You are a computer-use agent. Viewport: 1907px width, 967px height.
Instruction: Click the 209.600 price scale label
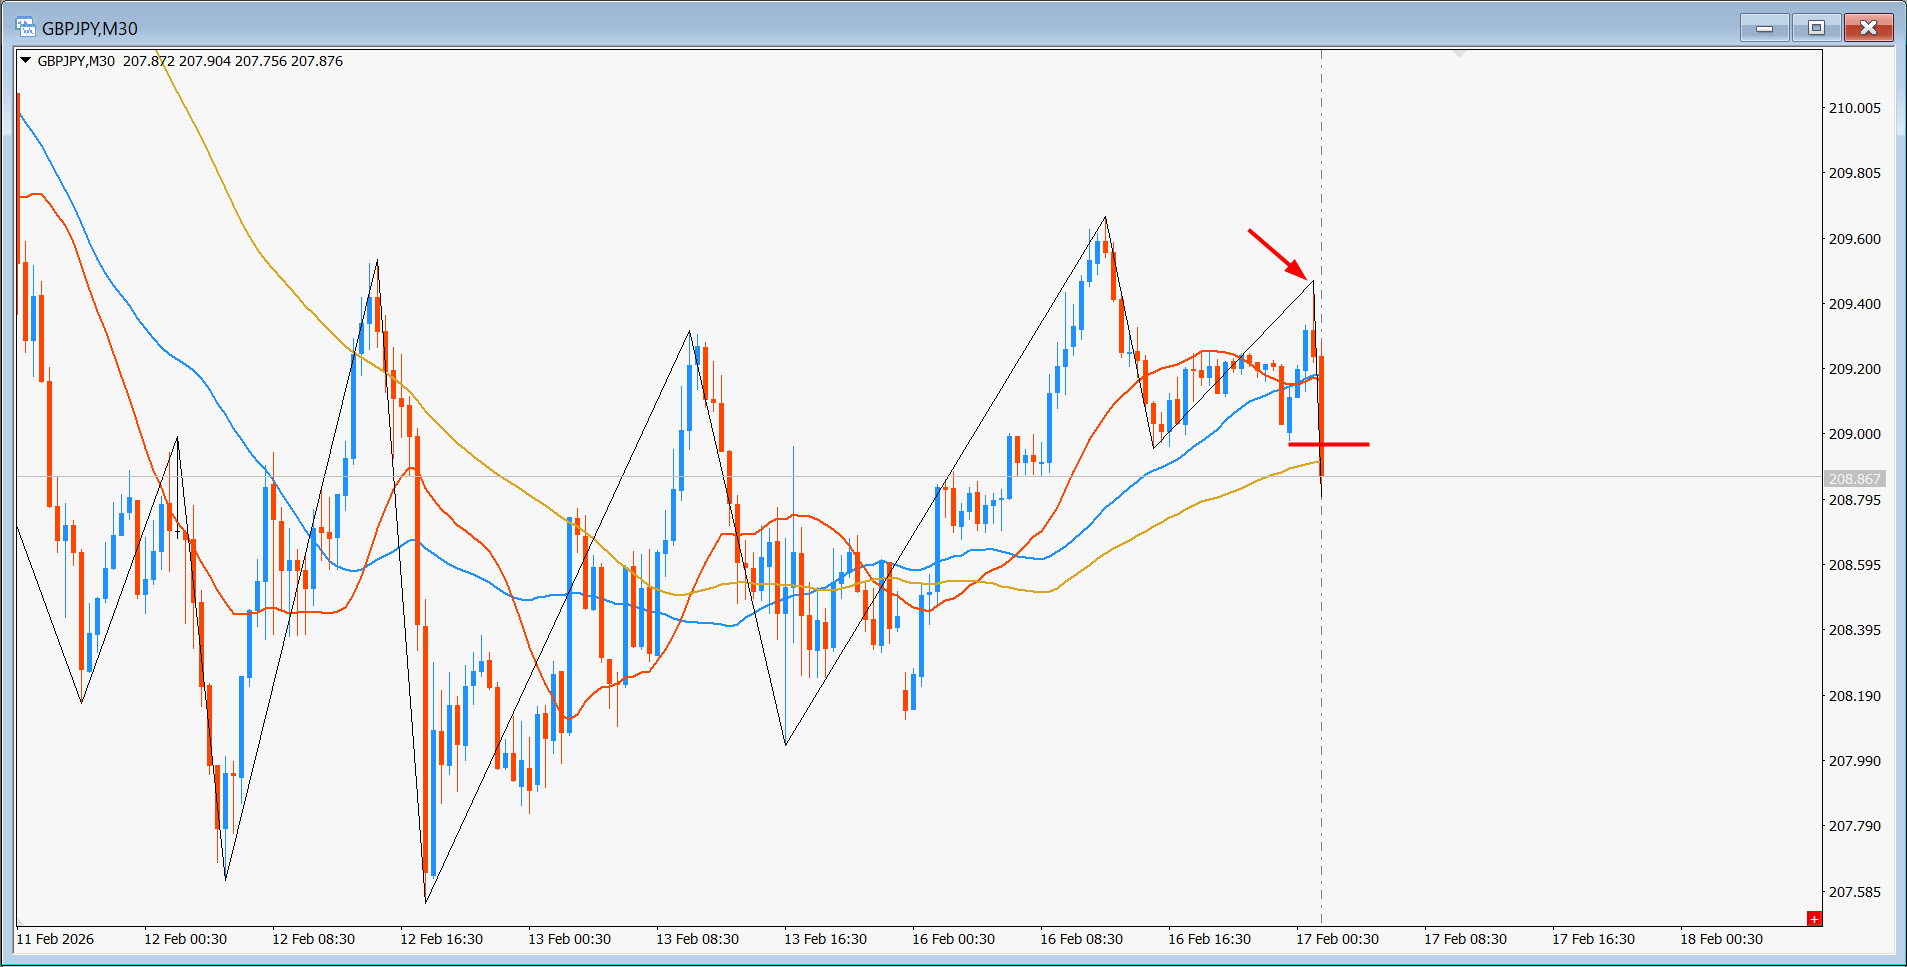coord(1854,239)
